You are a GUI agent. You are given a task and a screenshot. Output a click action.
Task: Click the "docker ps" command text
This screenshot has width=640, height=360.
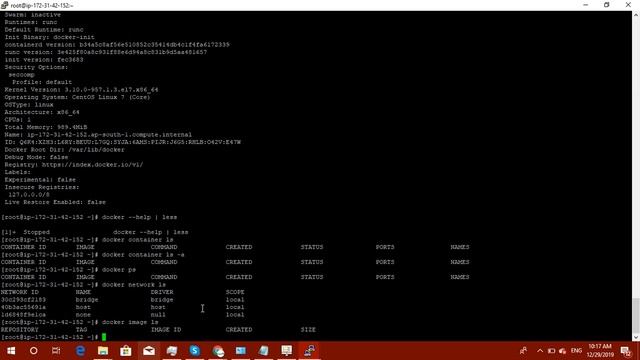tap(119, 270)
